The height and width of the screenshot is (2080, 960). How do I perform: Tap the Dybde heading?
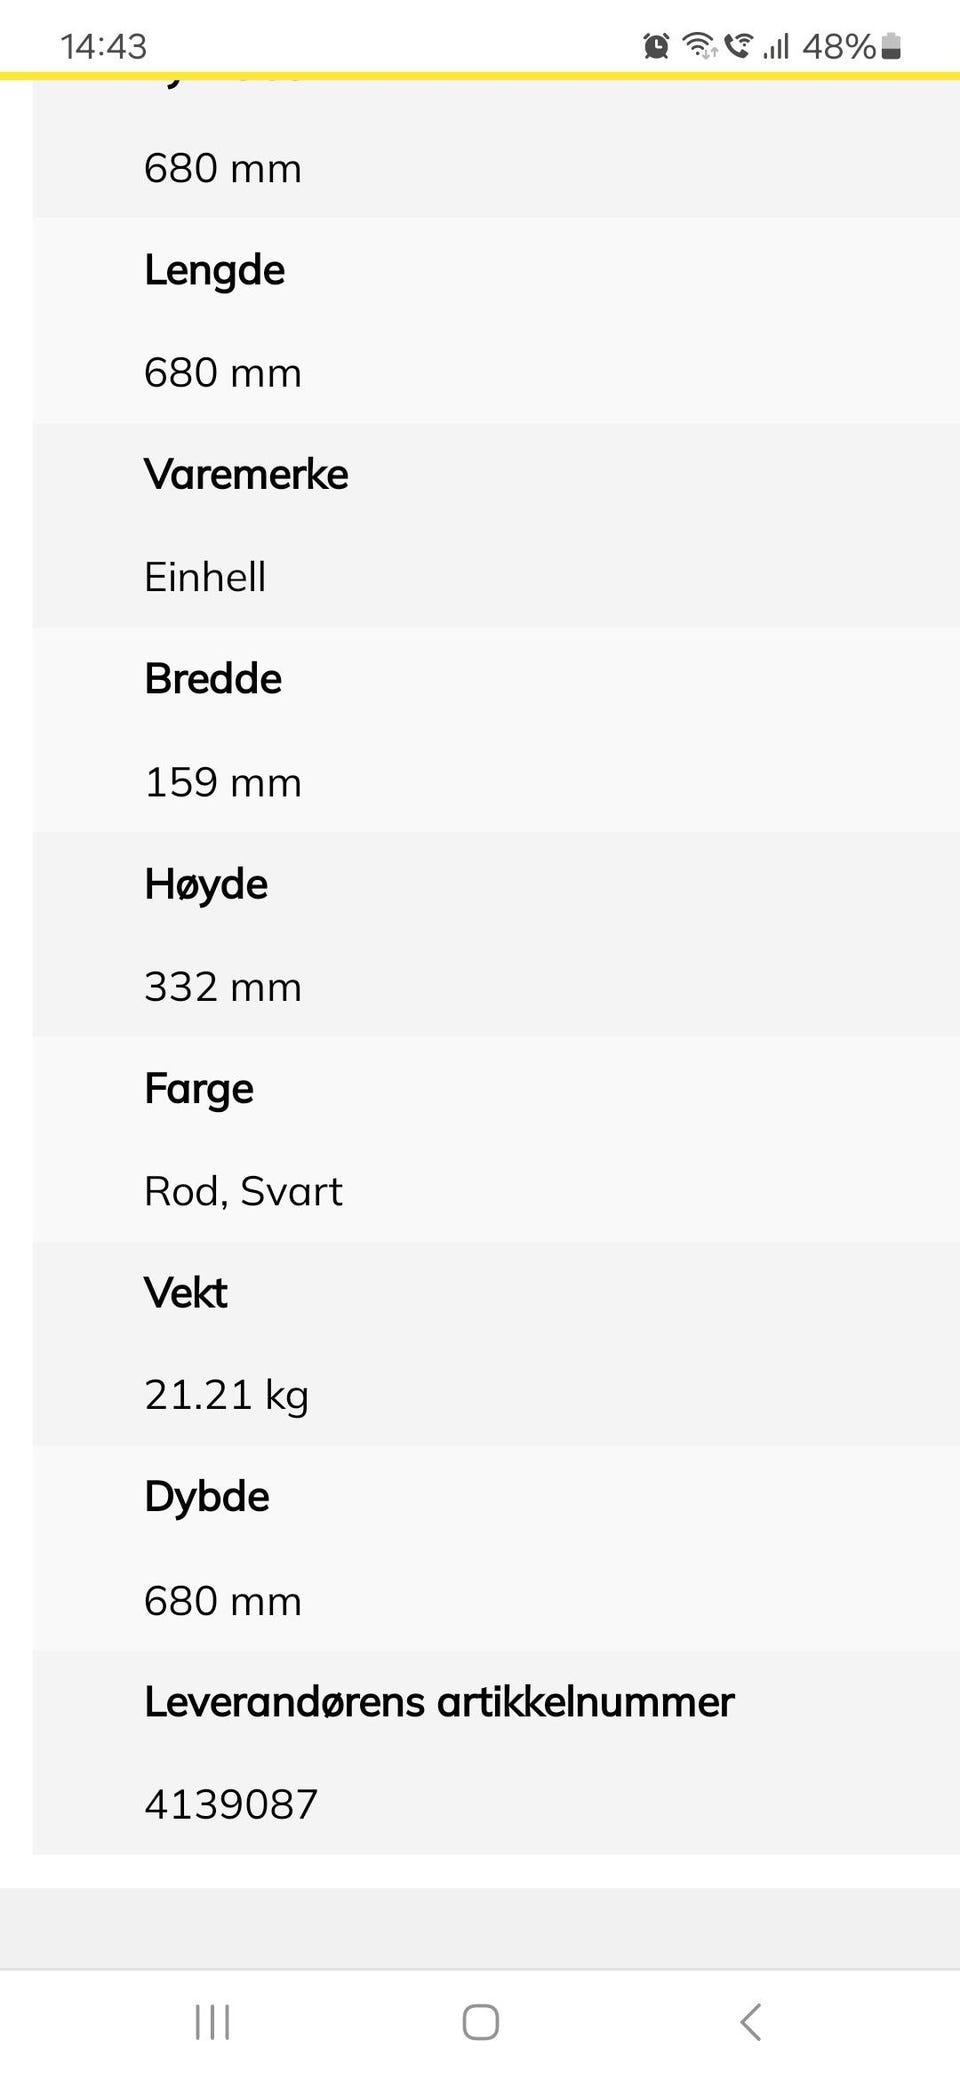click(x=206, y=1498)
